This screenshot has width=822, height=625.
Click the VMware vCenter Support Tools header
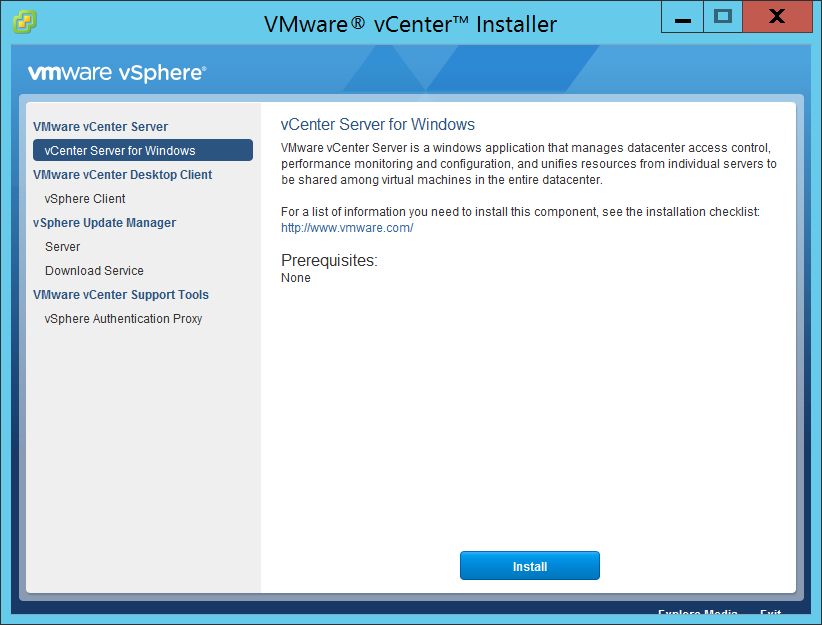click(x=120, y=295)
